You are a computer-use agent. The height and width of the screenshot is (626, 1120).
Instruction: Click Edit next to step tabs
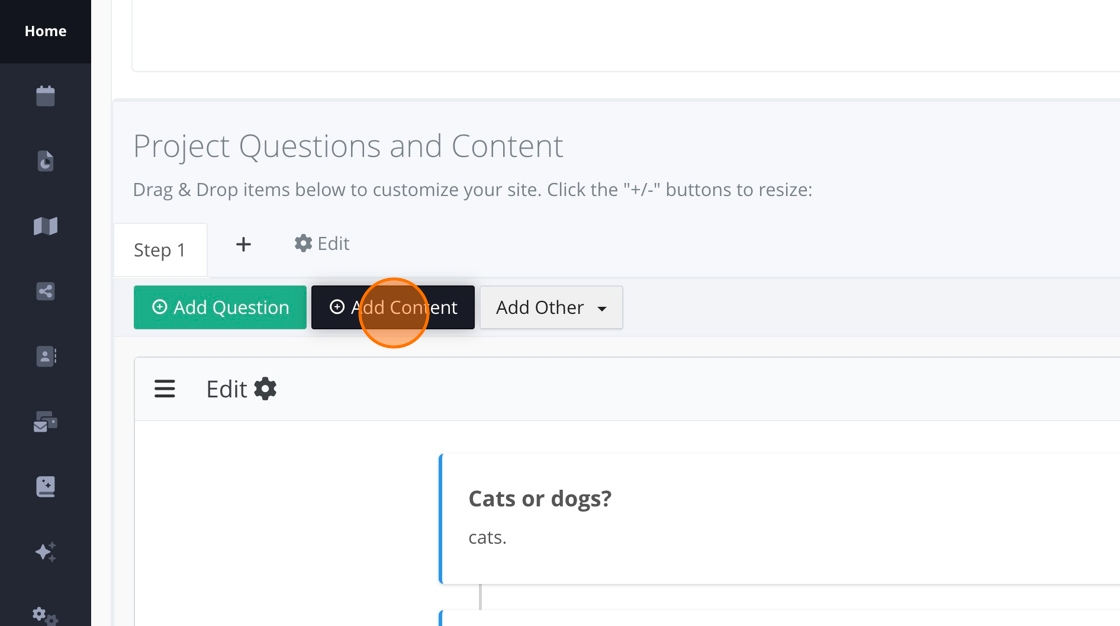click(322, 243)
